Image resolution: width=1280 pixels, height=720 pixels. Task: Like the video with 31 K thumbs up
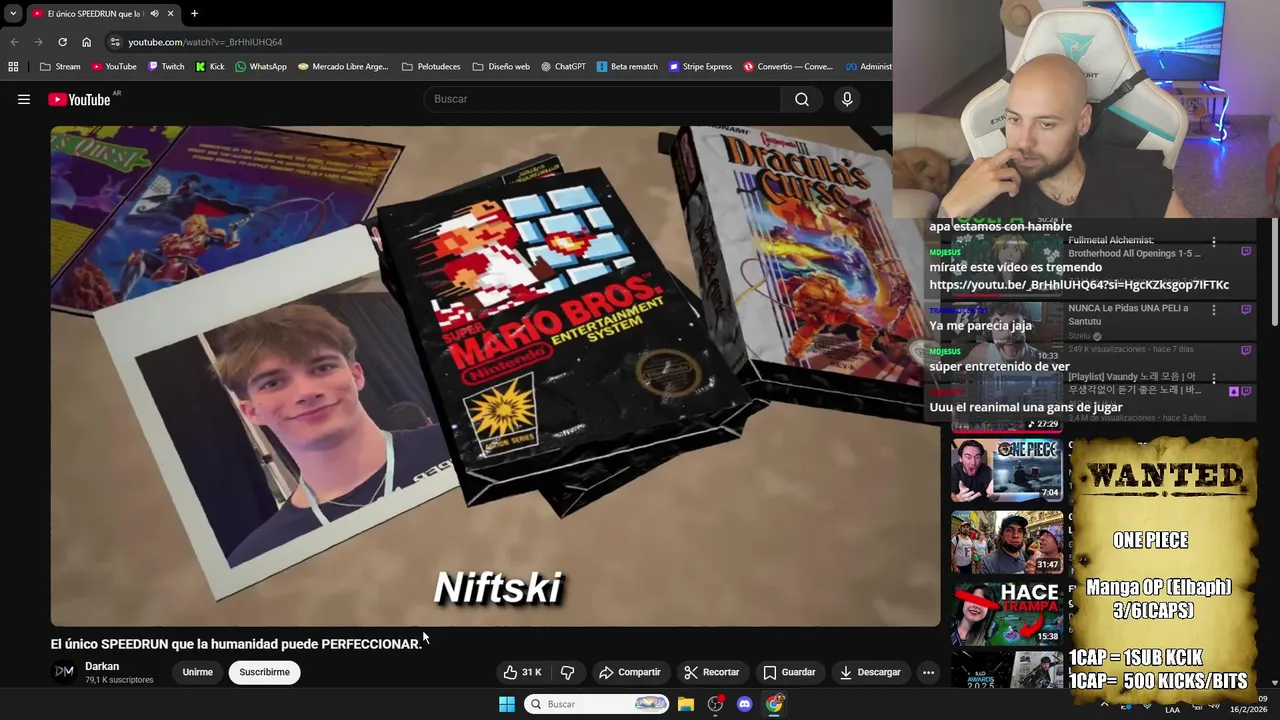point(522,672)
